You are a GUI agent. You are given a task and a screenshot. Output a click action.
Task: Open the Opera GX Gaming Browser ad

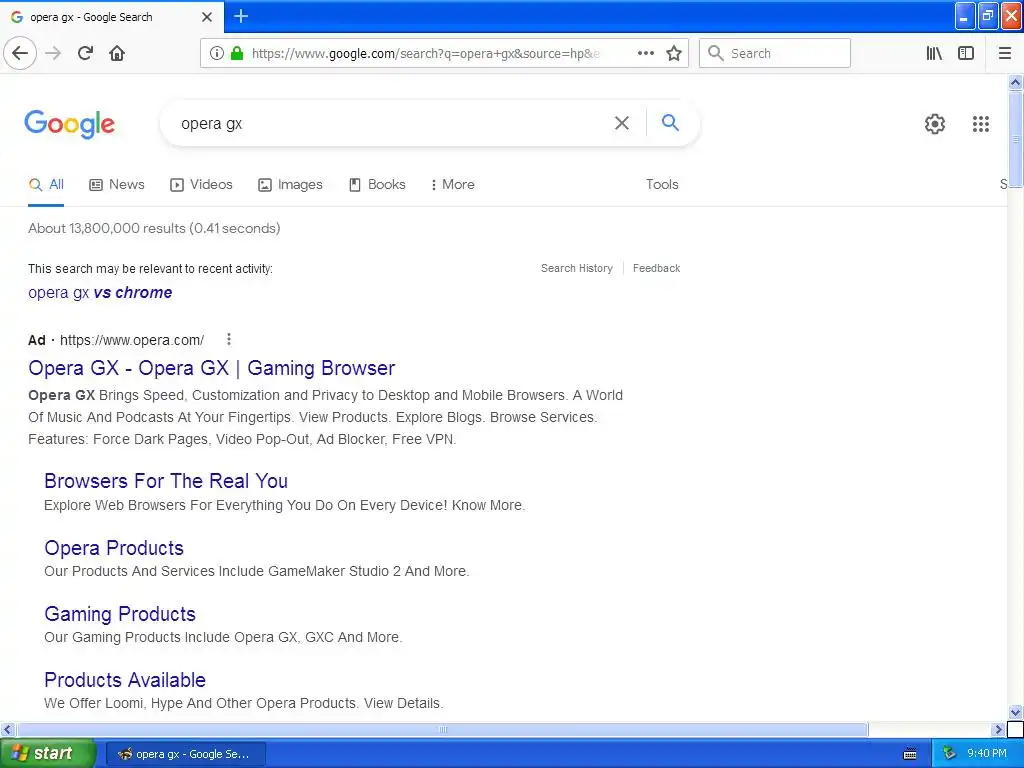pyautogui.click(x=212, y=368)
